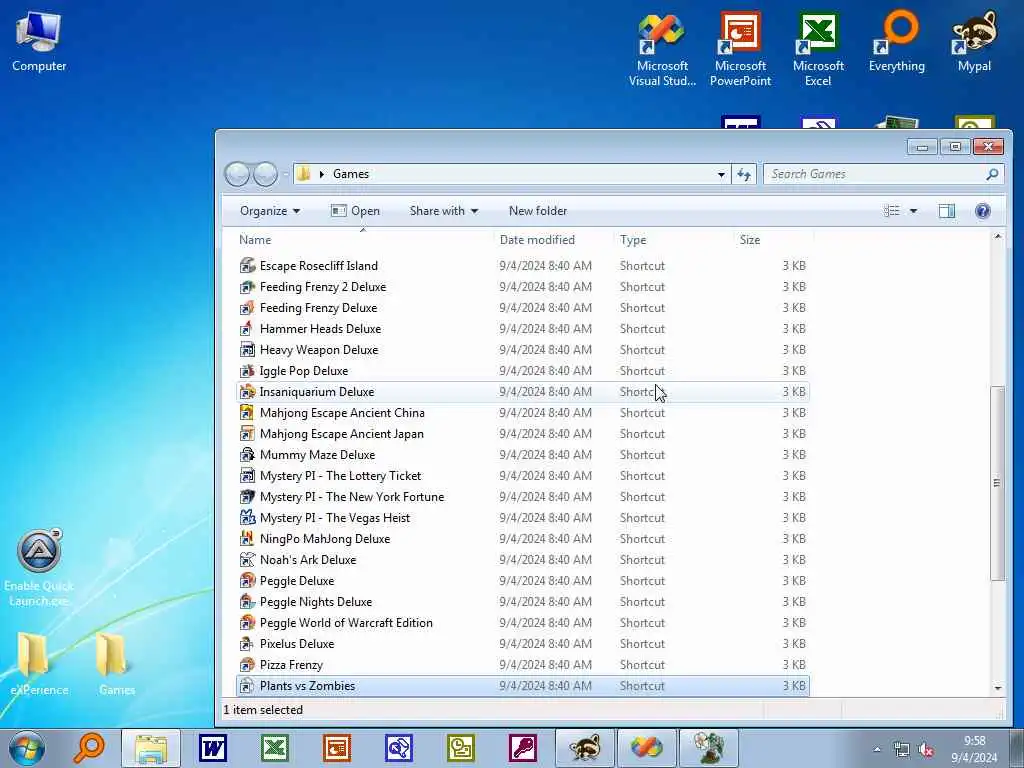The height and width of the screenshot is (768, 1024).
Task: Click the Games breadcrumb in address bar
Action: [351, 174]
